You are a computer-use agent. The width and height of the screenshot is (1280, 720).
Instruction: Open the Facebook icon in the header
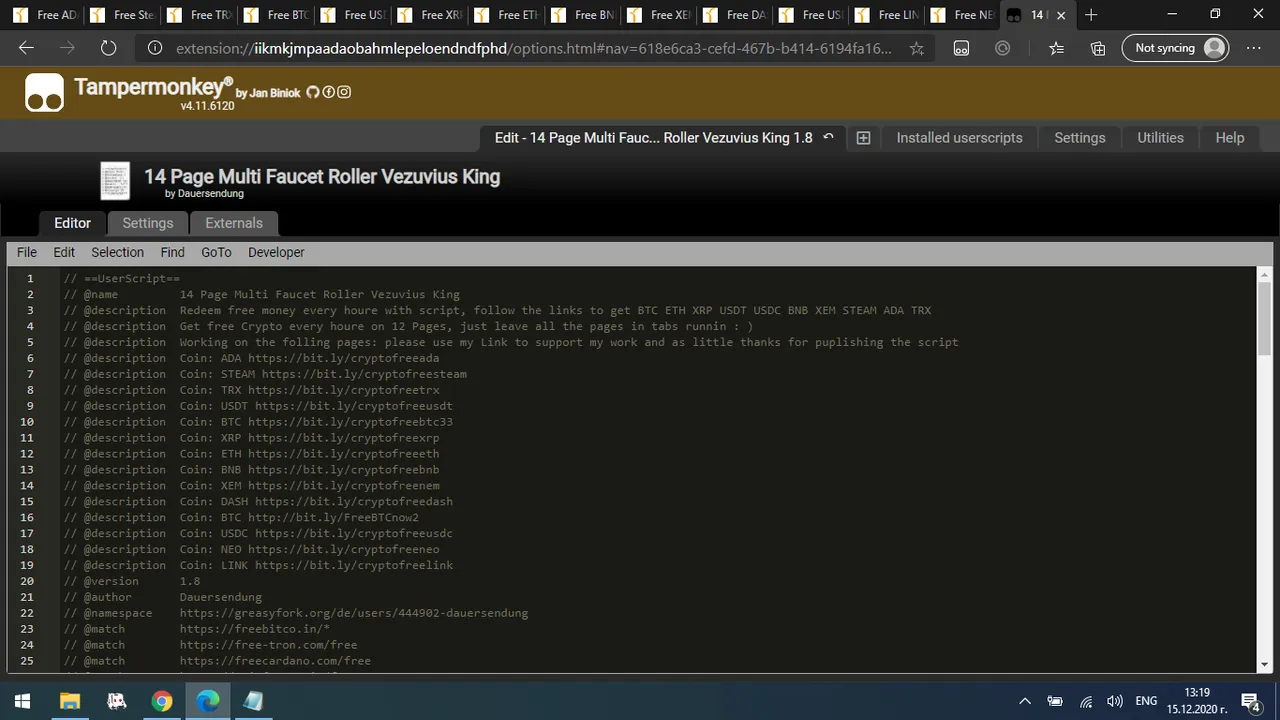tap(328, 92)
